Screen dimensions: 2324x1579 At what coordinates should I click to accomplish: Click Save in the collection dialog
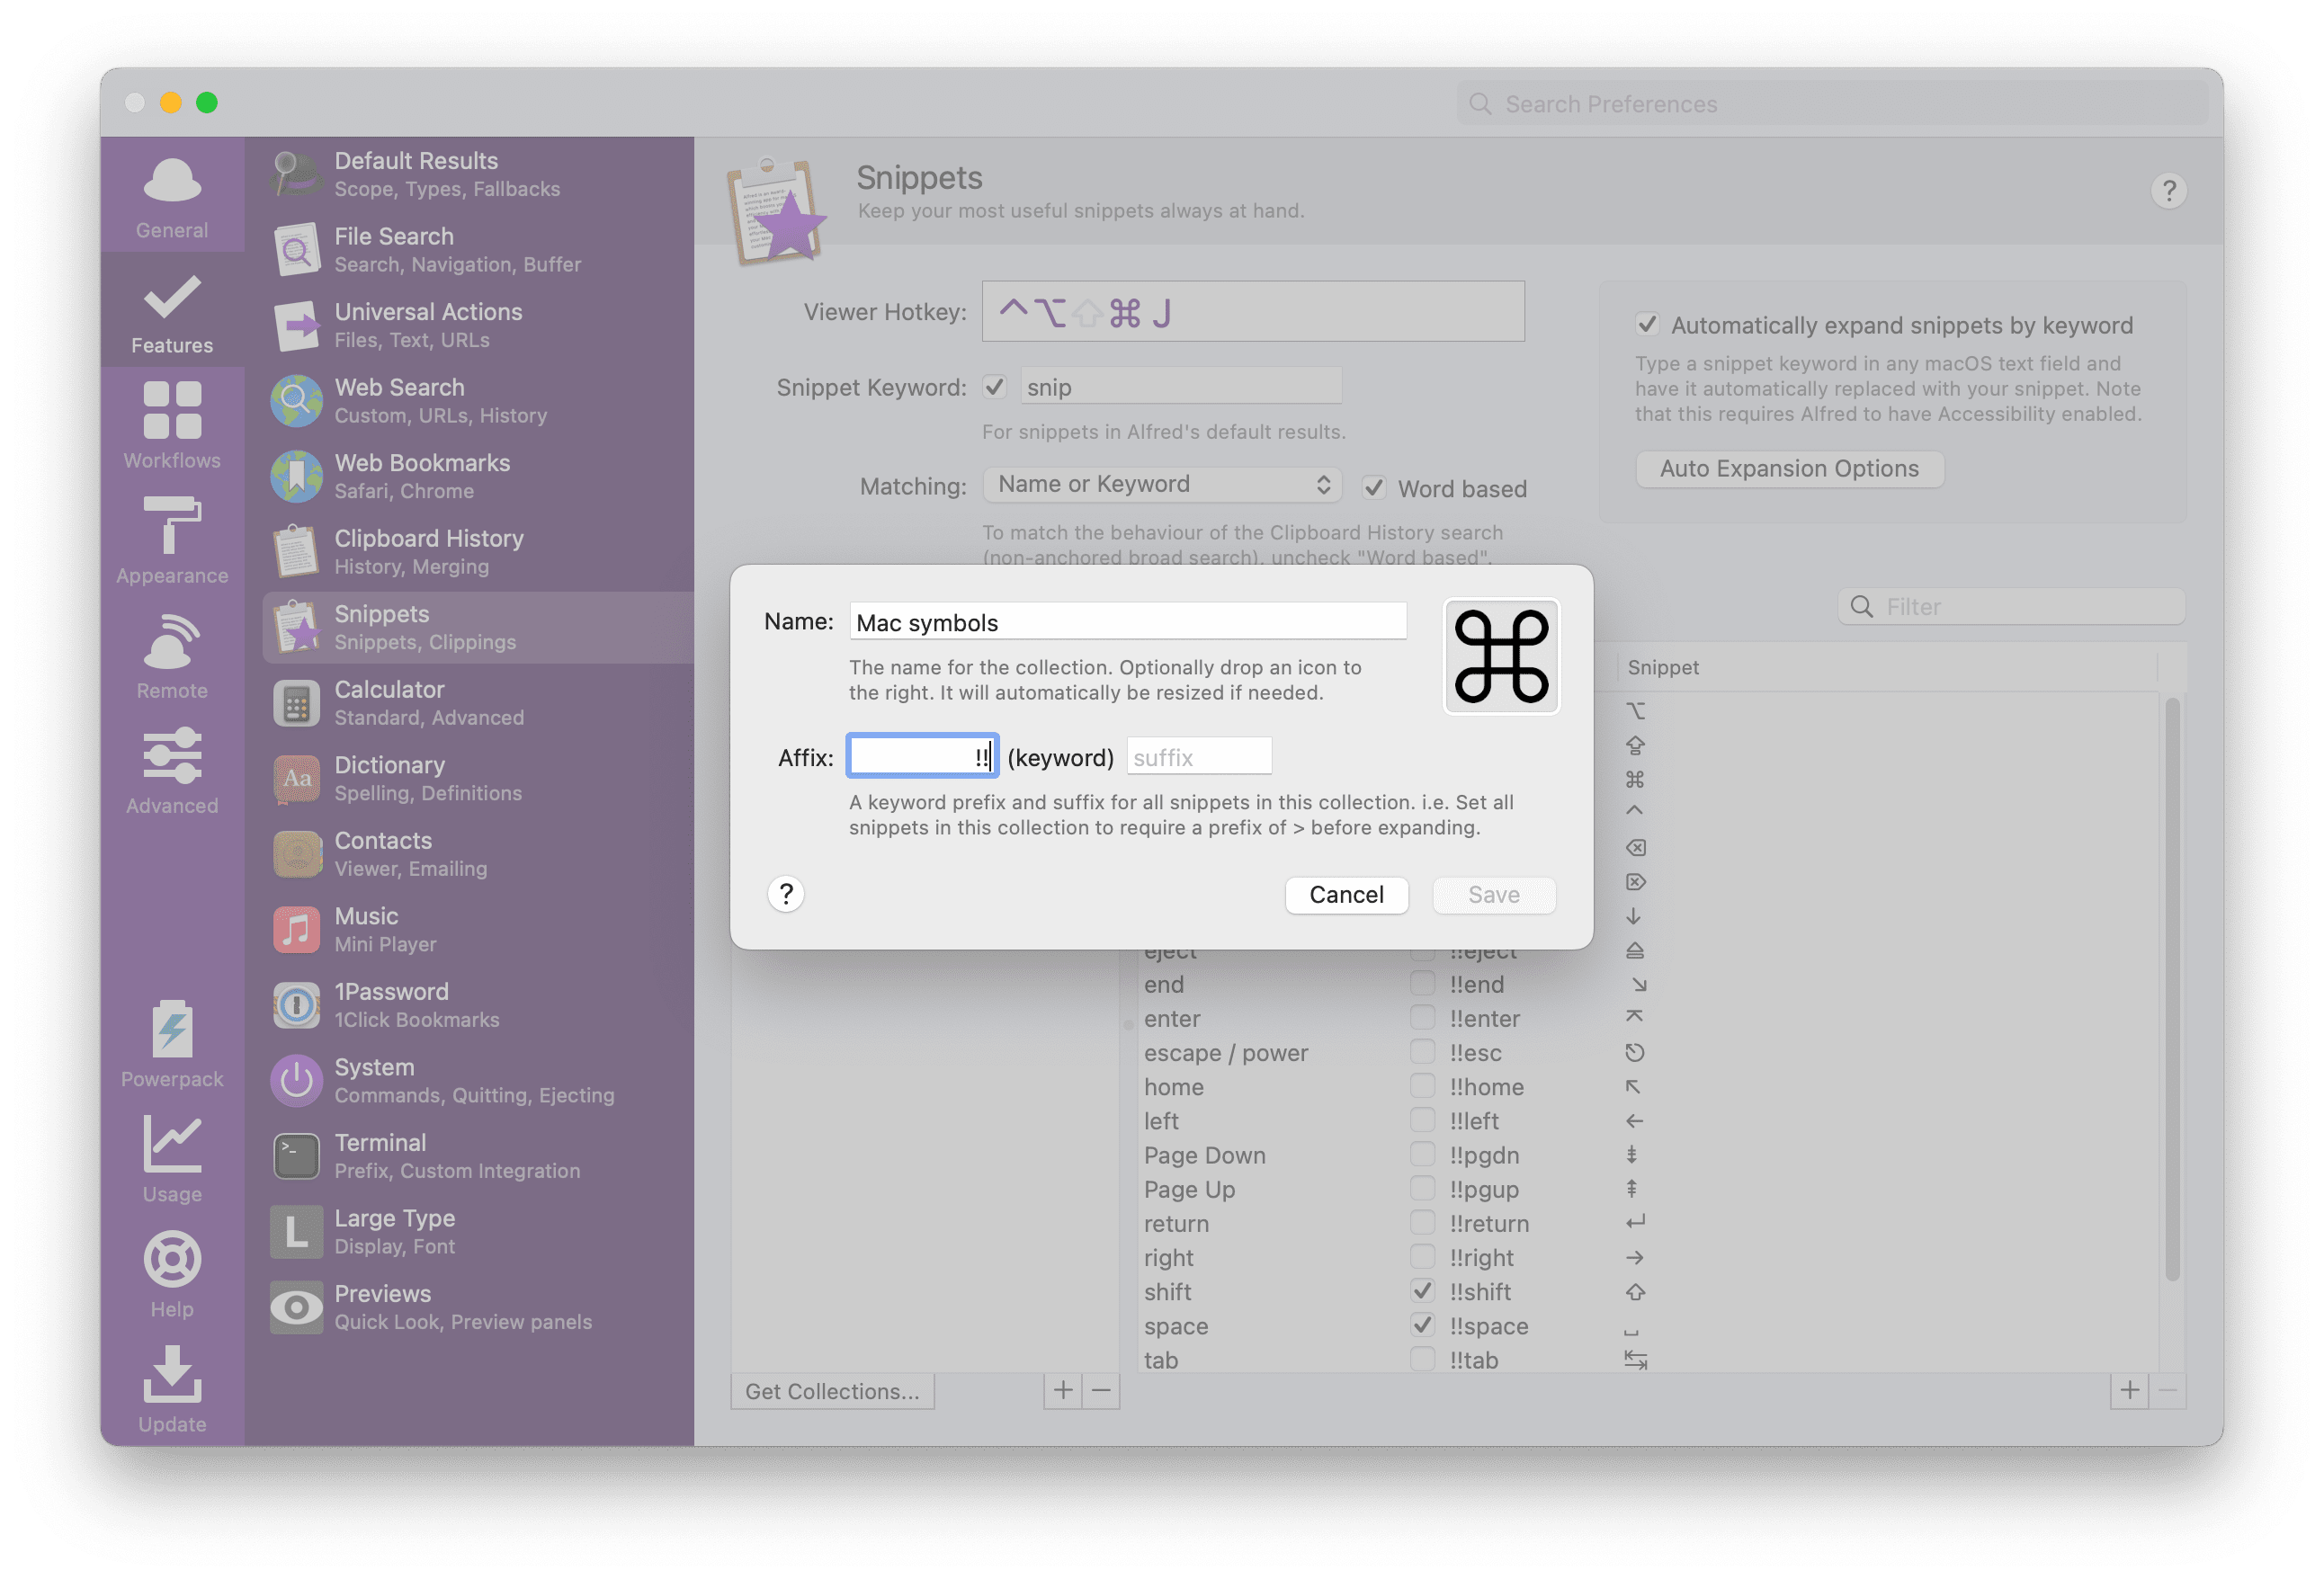1493,894
